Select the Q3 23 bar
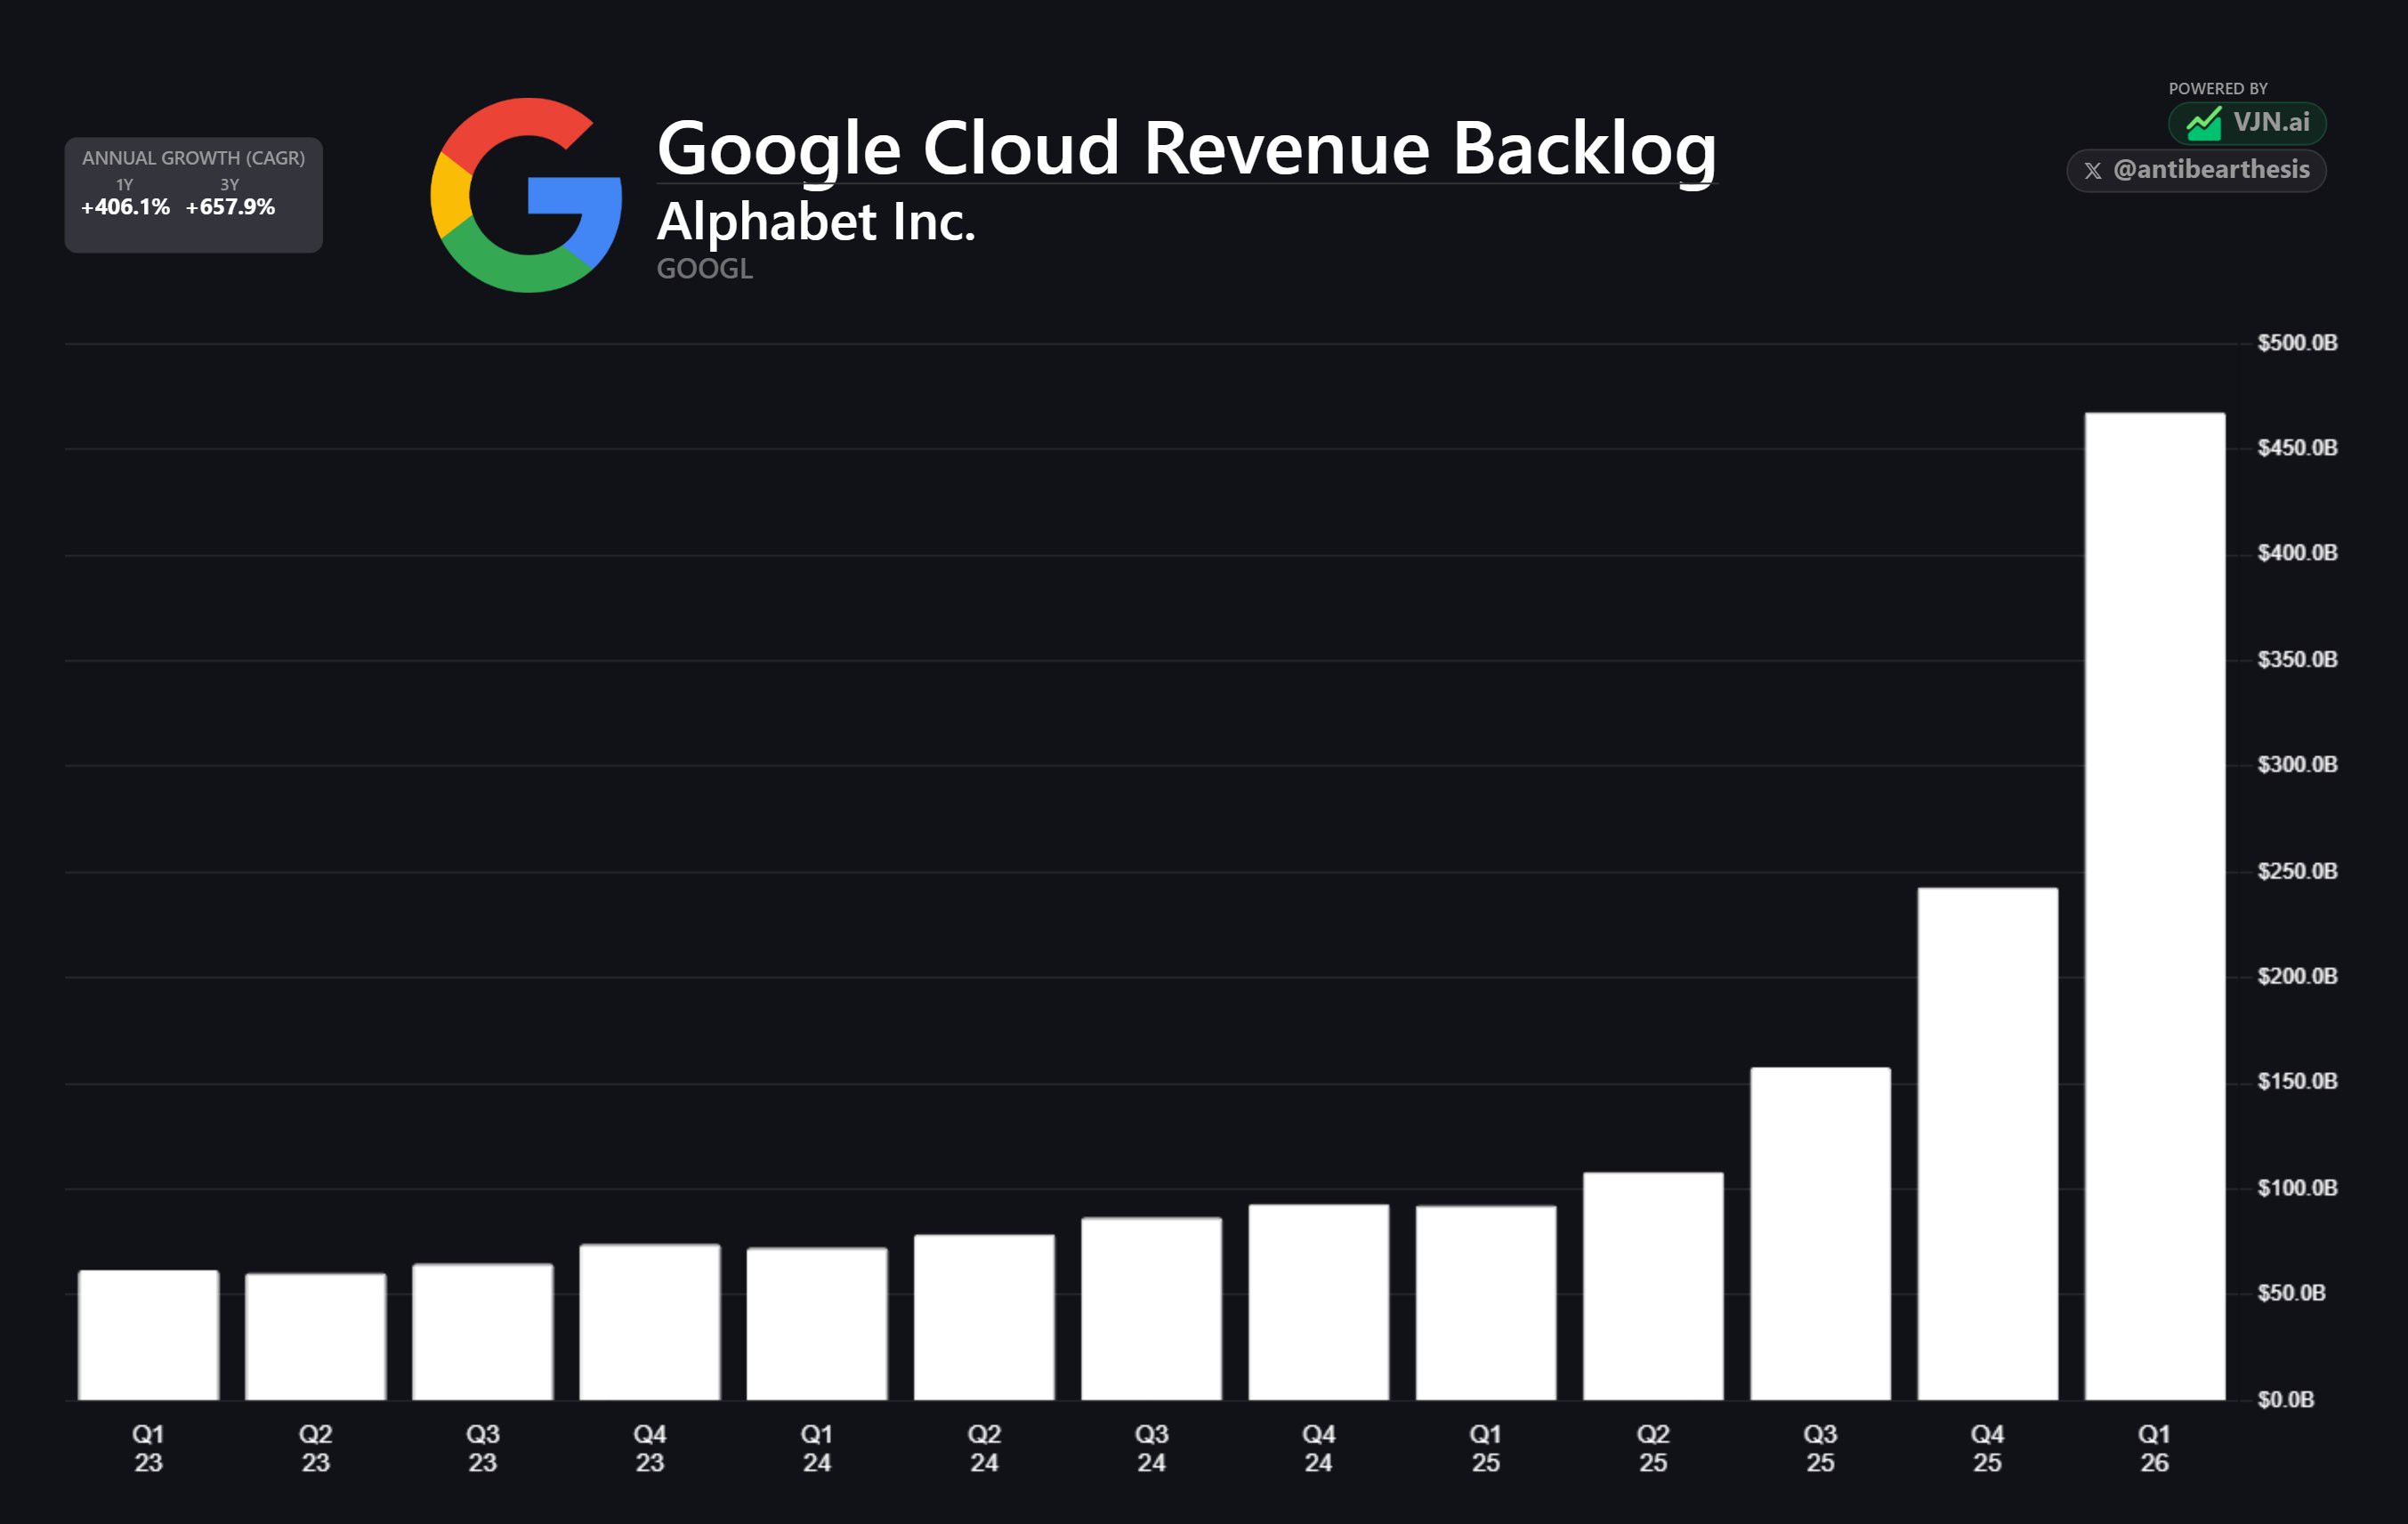This screenshot has height=1524, width=2408. pos(482,1332)
